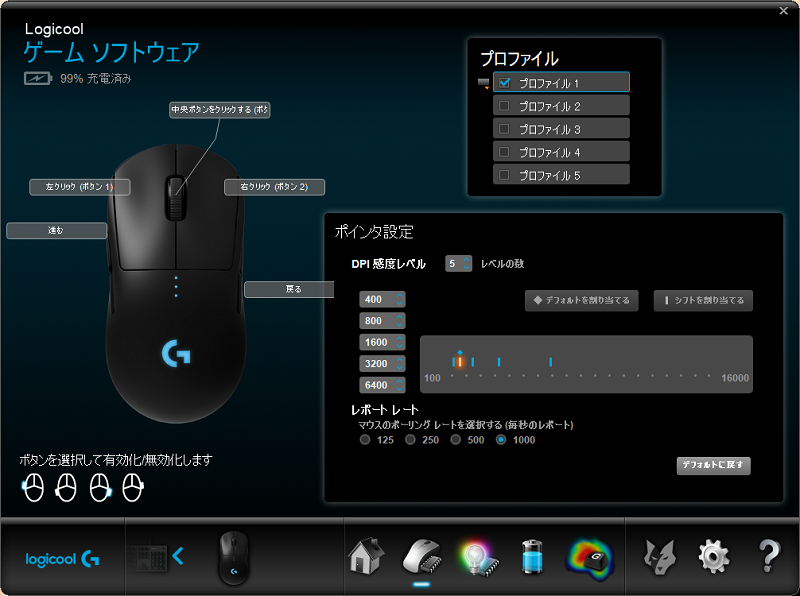Enable the プロファイル 2 checkbox
Screen dimensions: 800x596
504,106
